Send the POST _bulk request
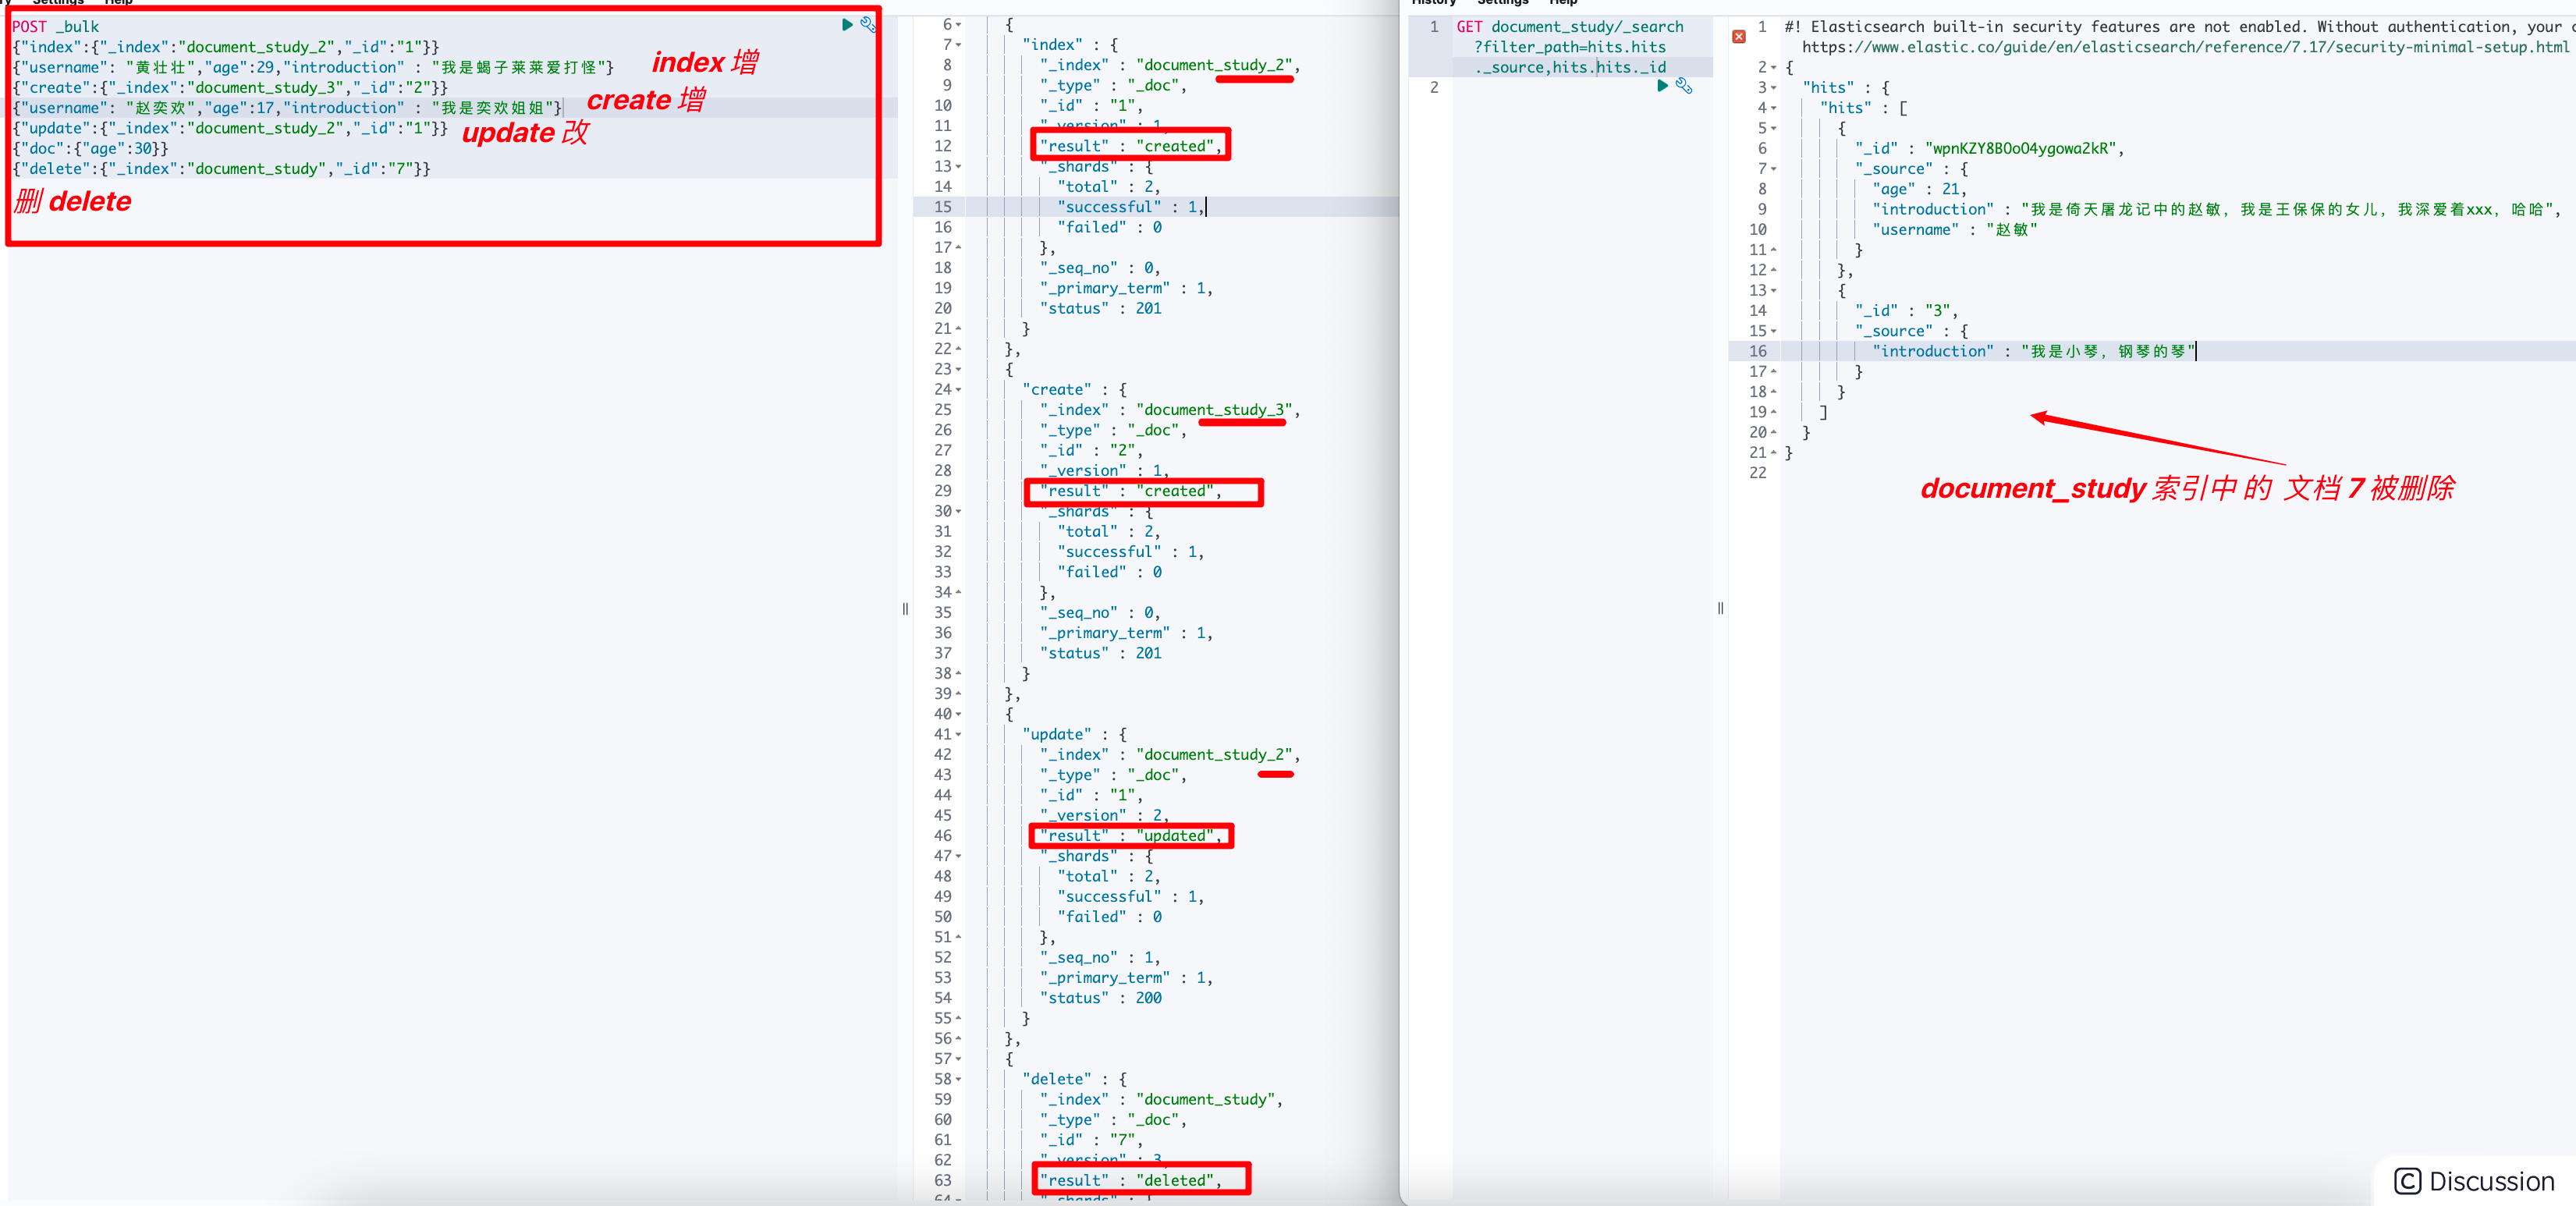 (x=847, y=25)
